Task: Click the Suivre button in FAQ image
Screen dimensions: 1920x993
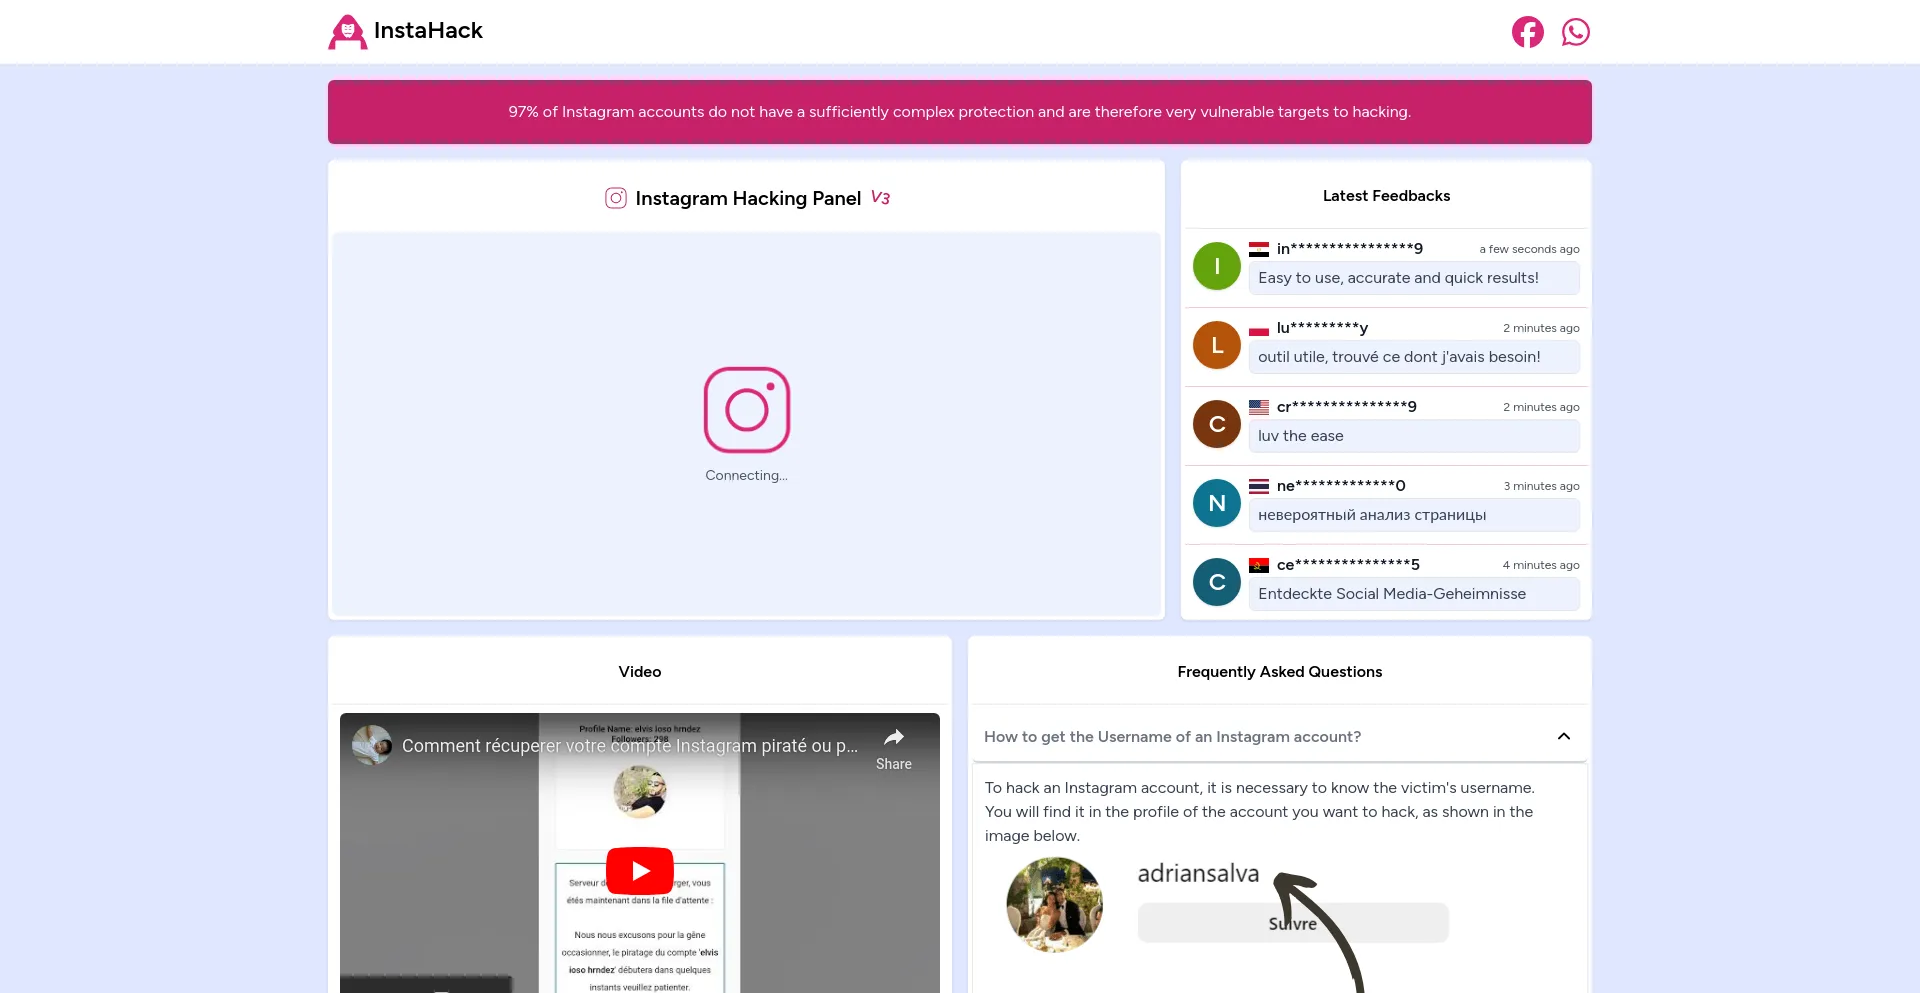Action: (x=1293, y=923)
